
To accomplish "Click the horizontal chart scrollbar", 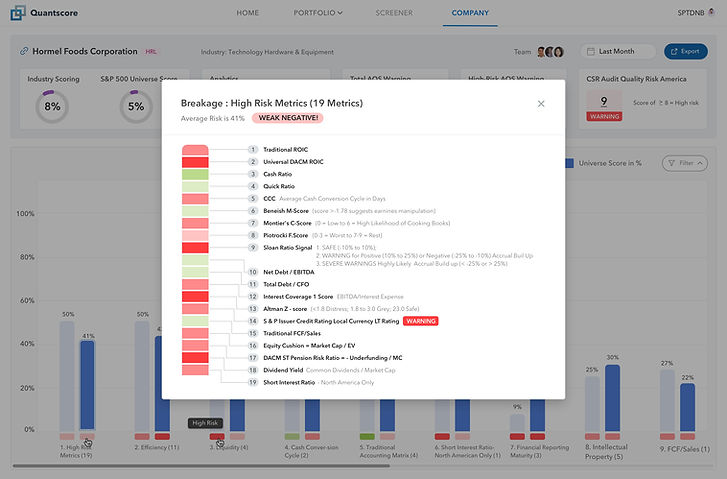I will pos(201,465).
